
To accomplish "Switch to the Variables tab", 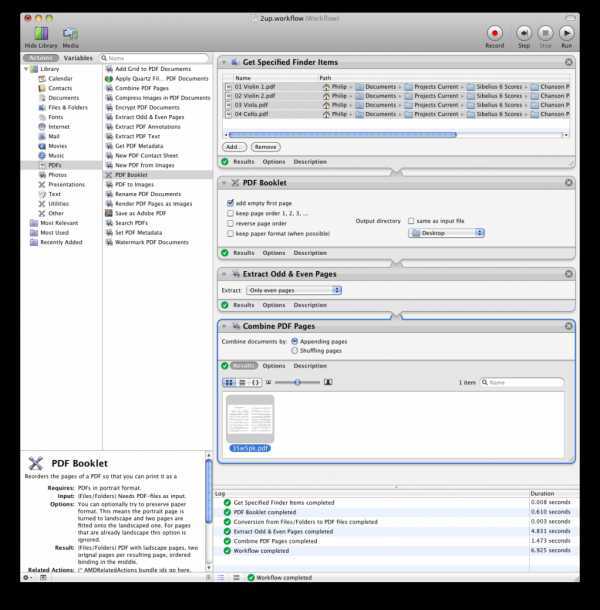I will click(x=78, y=58).
